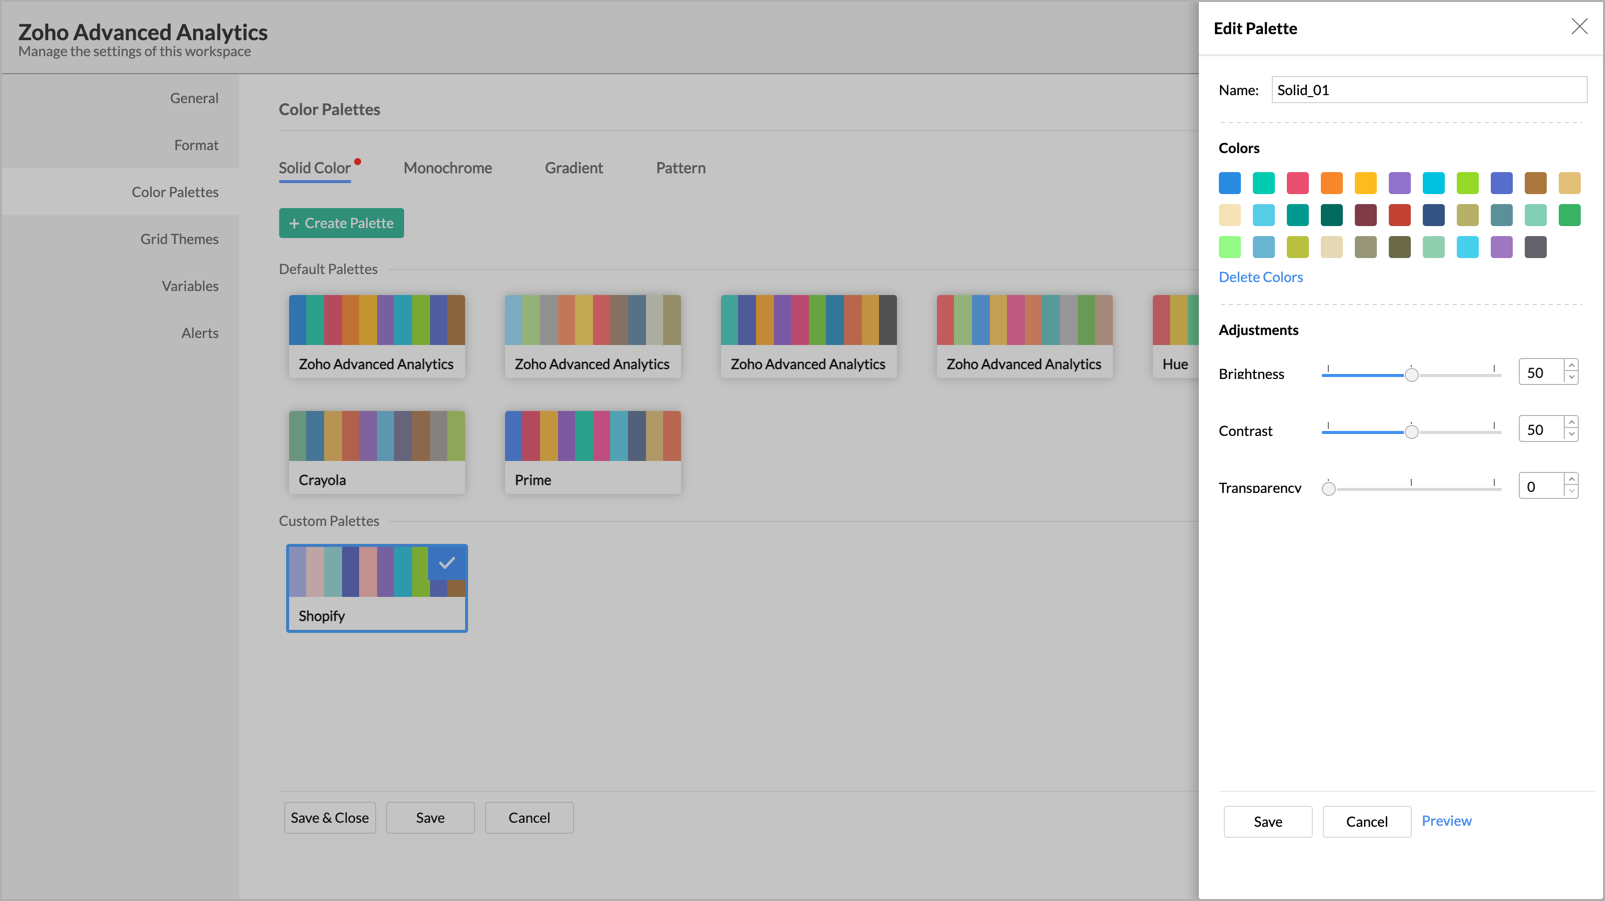1605x901 pixels.
Task: Click the Brightness slider handle
Action: (1411, 375)
